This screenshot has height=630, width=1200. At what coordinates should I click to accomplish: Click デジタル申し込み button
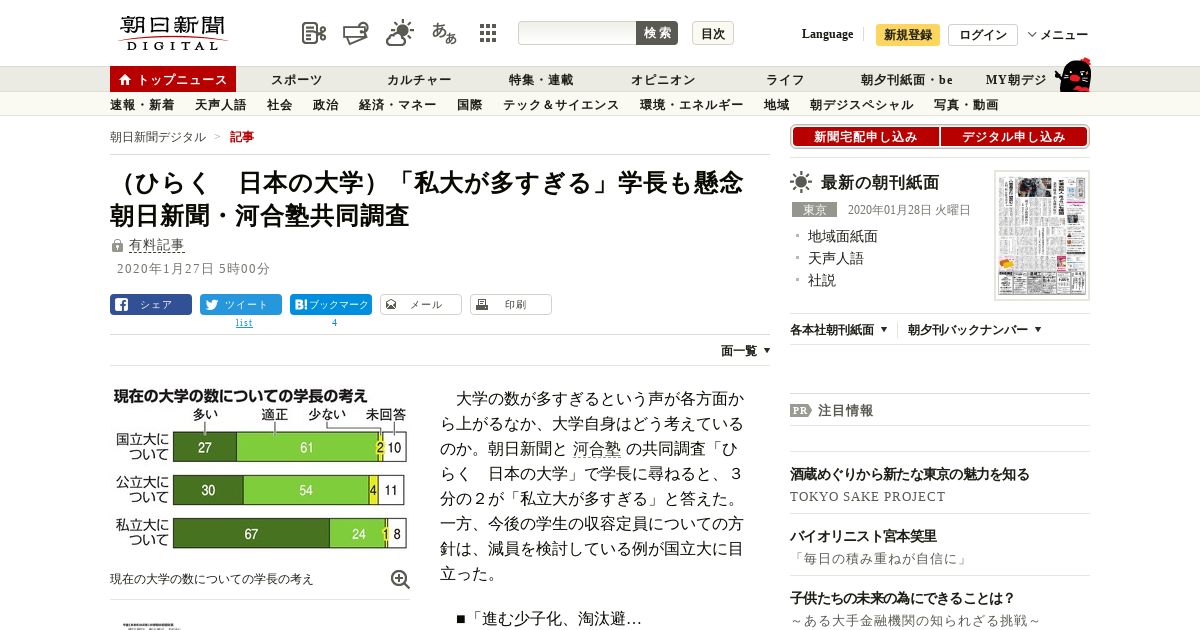pos(1013,137)
